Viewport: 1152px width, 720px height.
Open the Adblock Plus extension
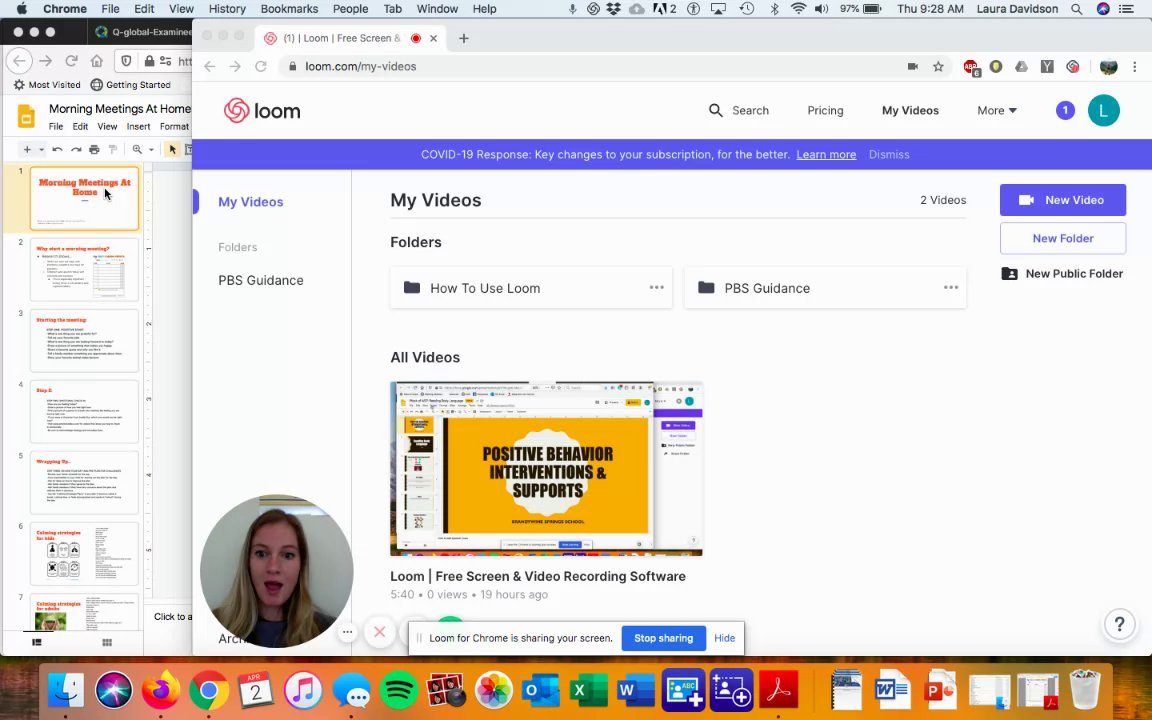click(x=971, y=68)
